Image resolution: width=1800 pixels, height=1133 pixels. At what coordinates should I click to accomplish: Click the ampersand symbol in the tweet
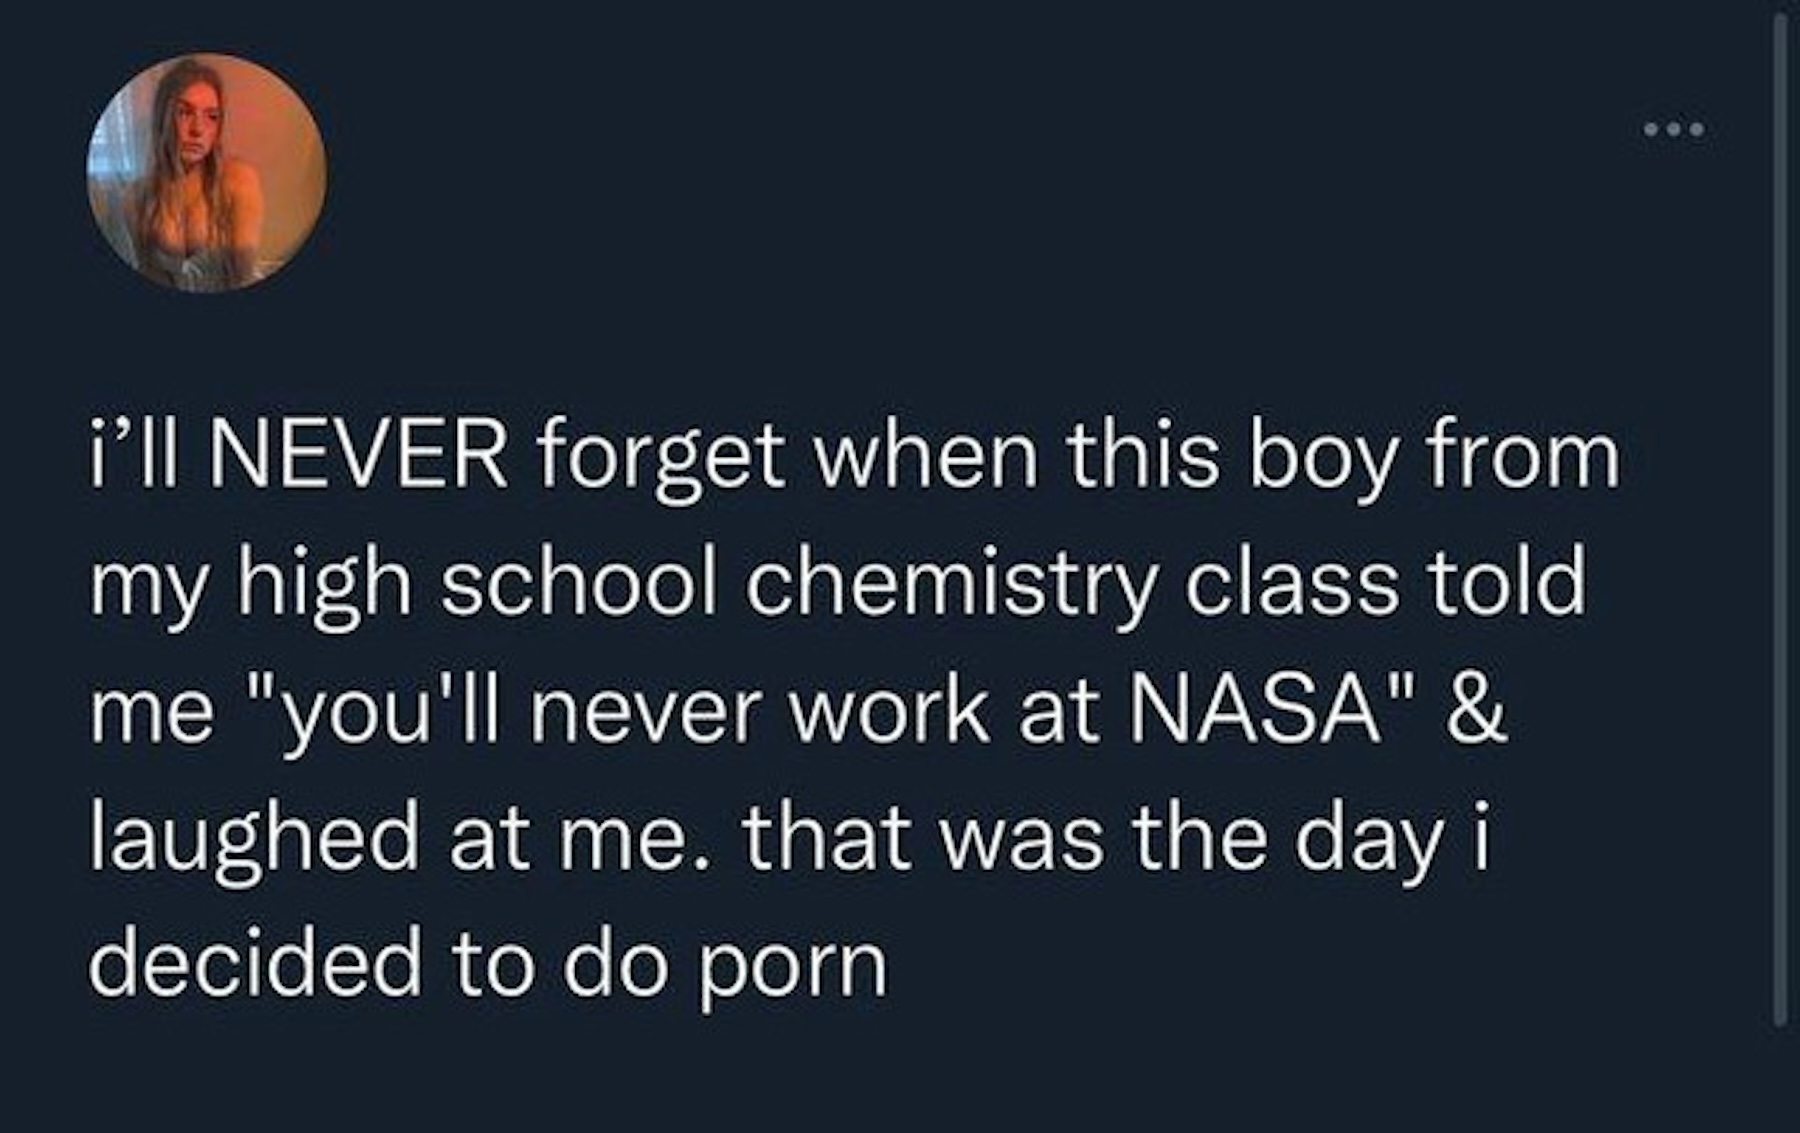point(1478,713)
